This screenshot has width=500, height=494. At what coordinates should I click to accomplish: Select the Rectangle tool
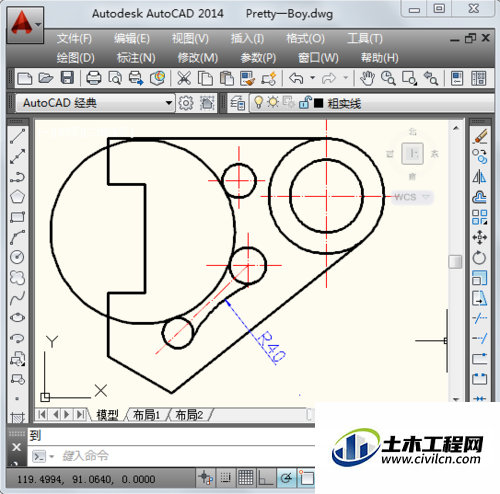(x=17, y=217)
